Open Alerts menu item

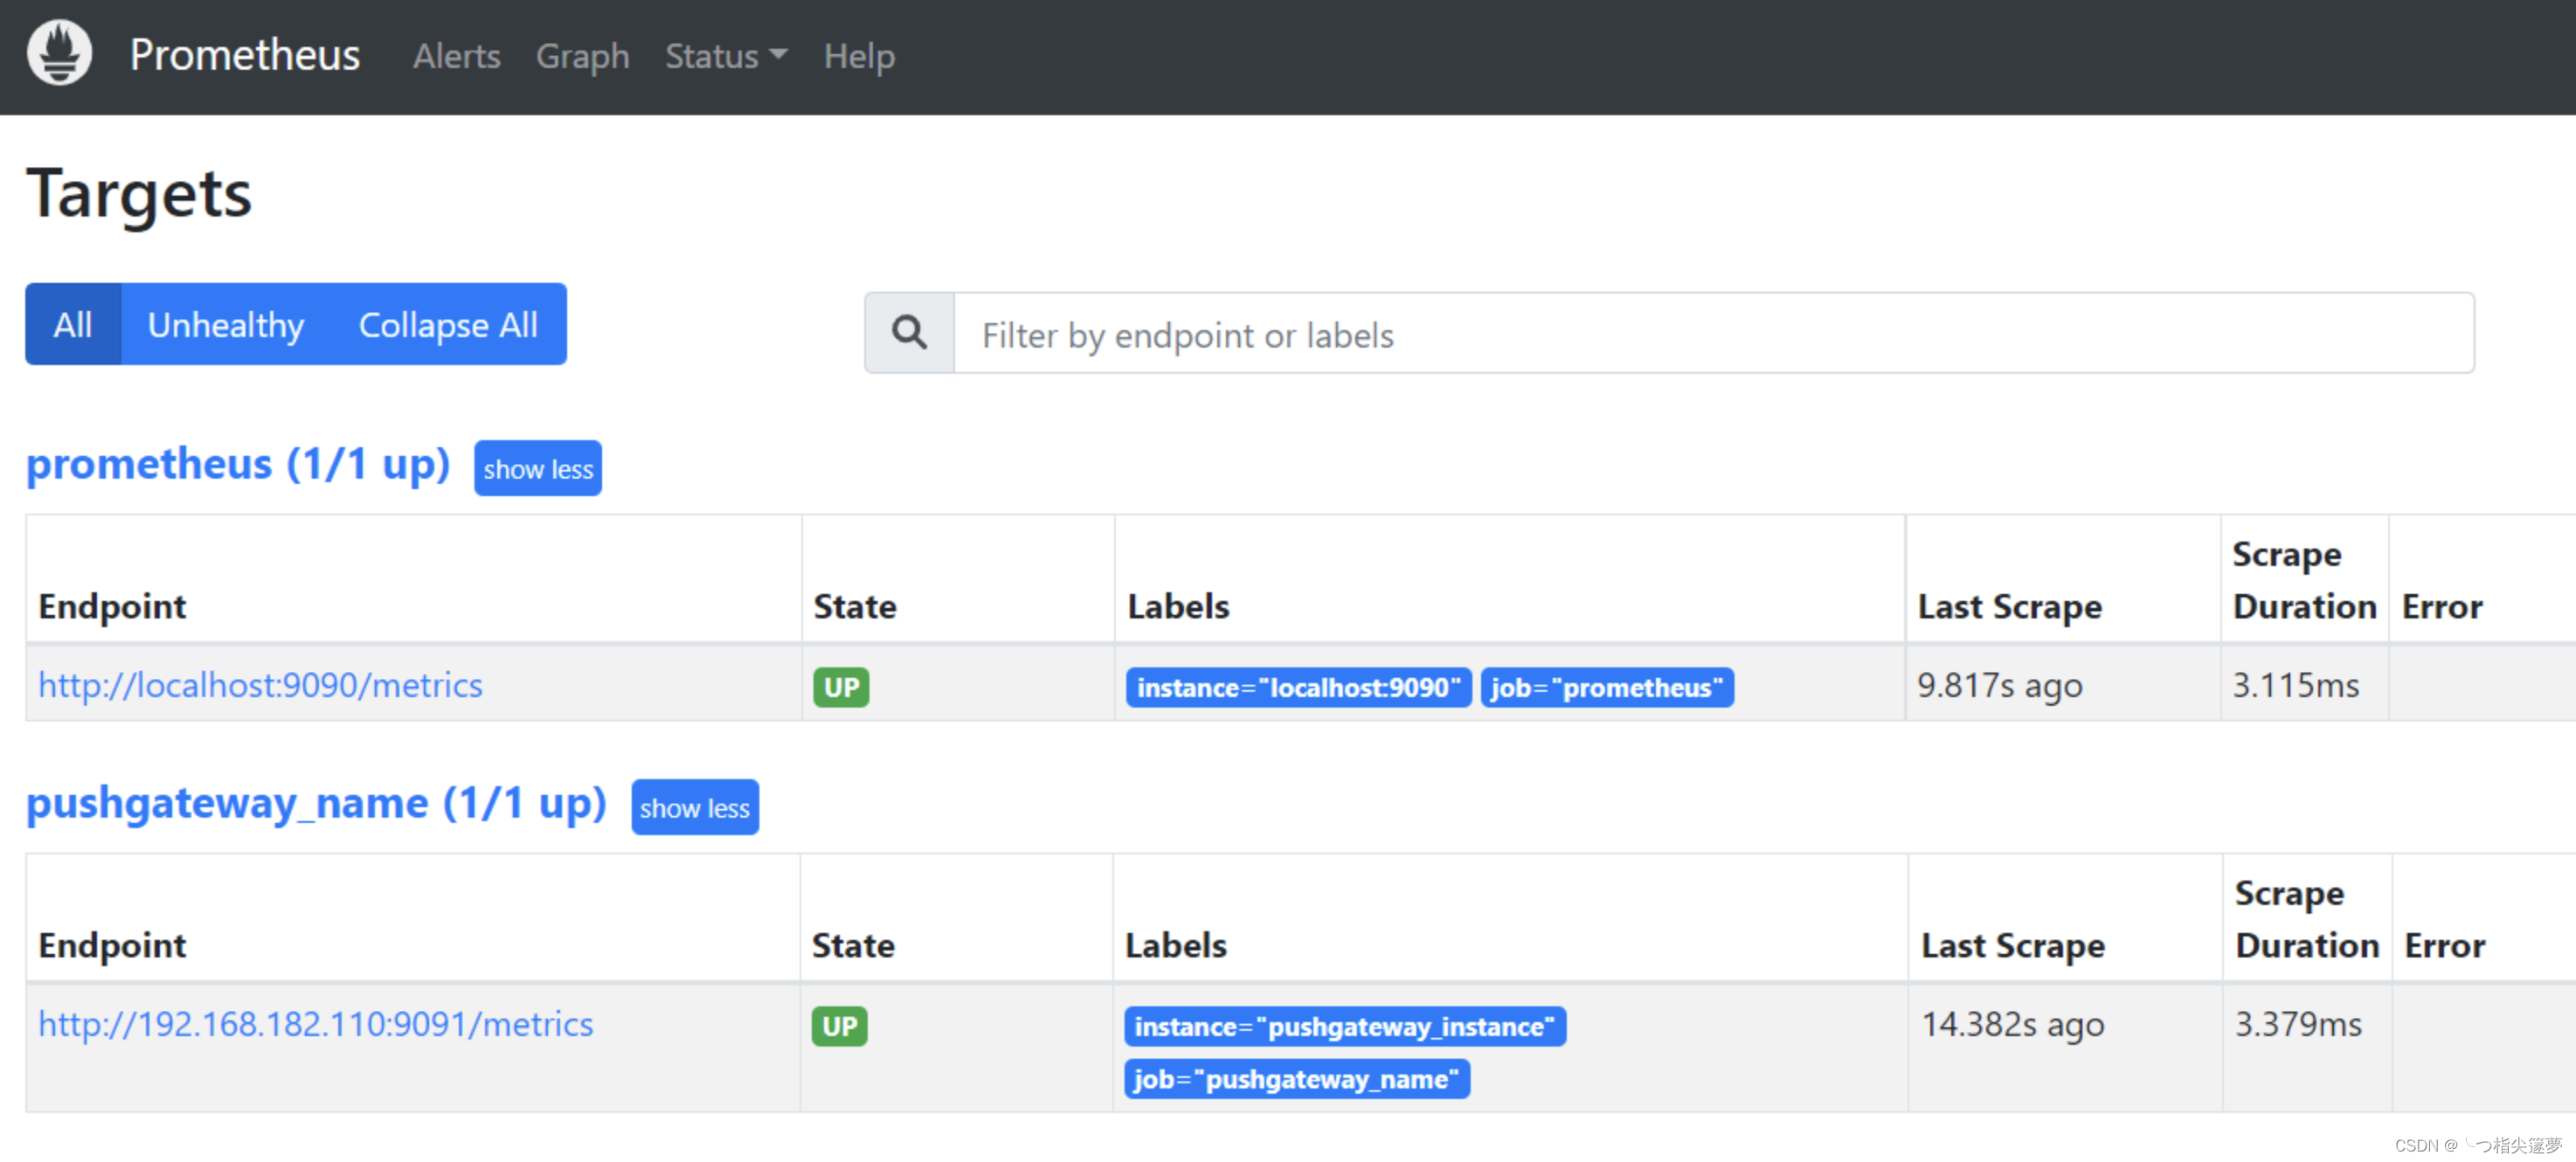click(455, 54)
